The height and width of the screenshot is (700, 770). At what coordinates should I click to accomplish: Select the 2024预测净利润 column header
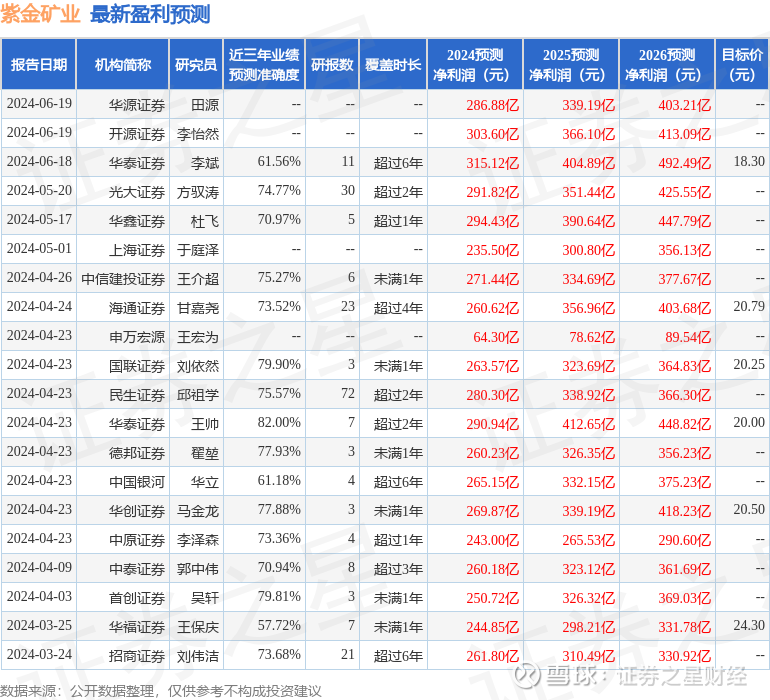[x=475, y=64]
